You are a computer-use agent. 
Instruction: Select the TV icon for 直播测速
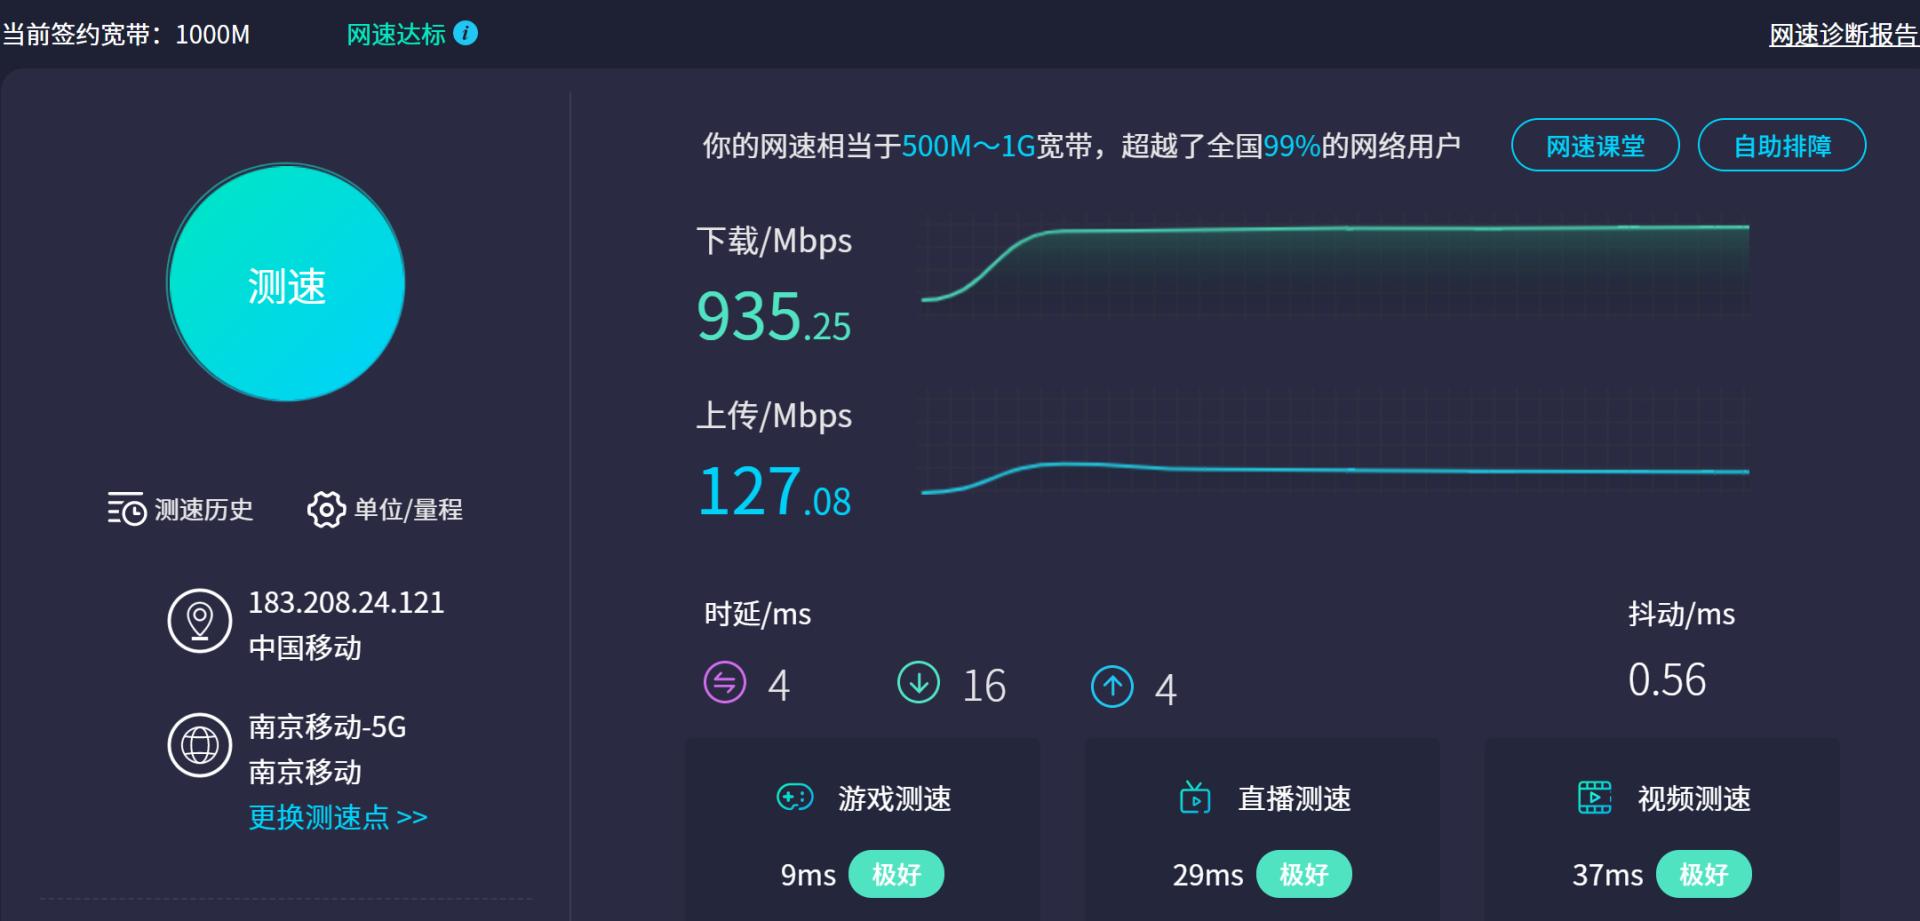tap(1192, 798)
